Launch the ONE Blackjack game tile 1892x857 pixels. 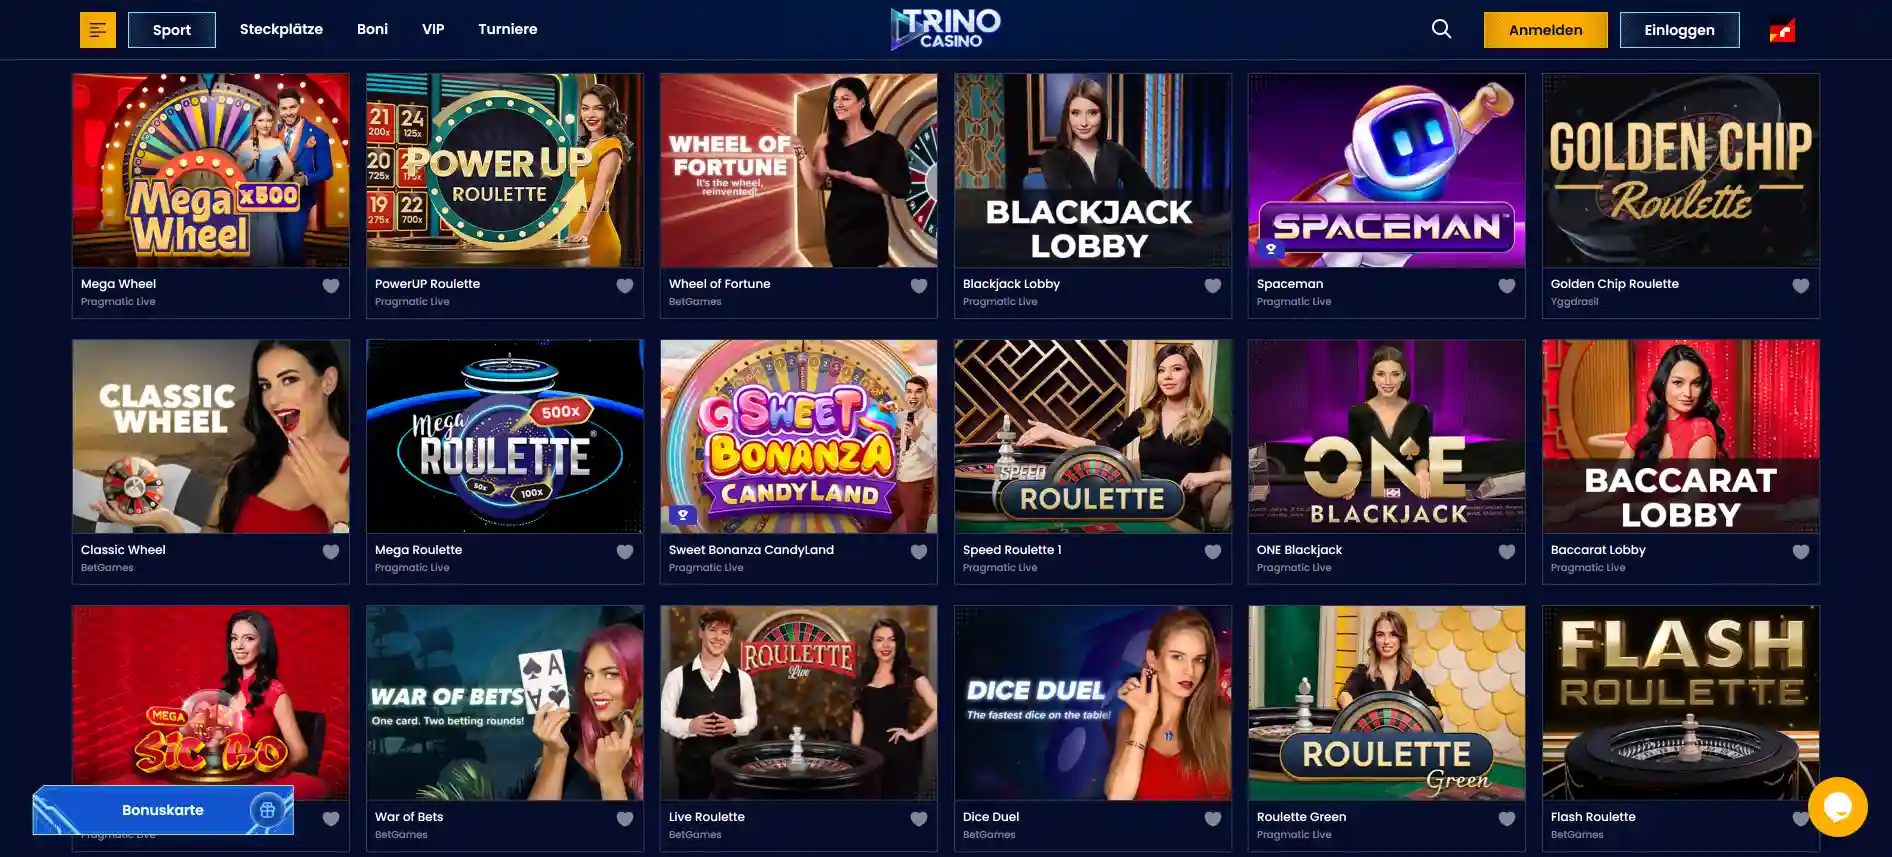1387,436
